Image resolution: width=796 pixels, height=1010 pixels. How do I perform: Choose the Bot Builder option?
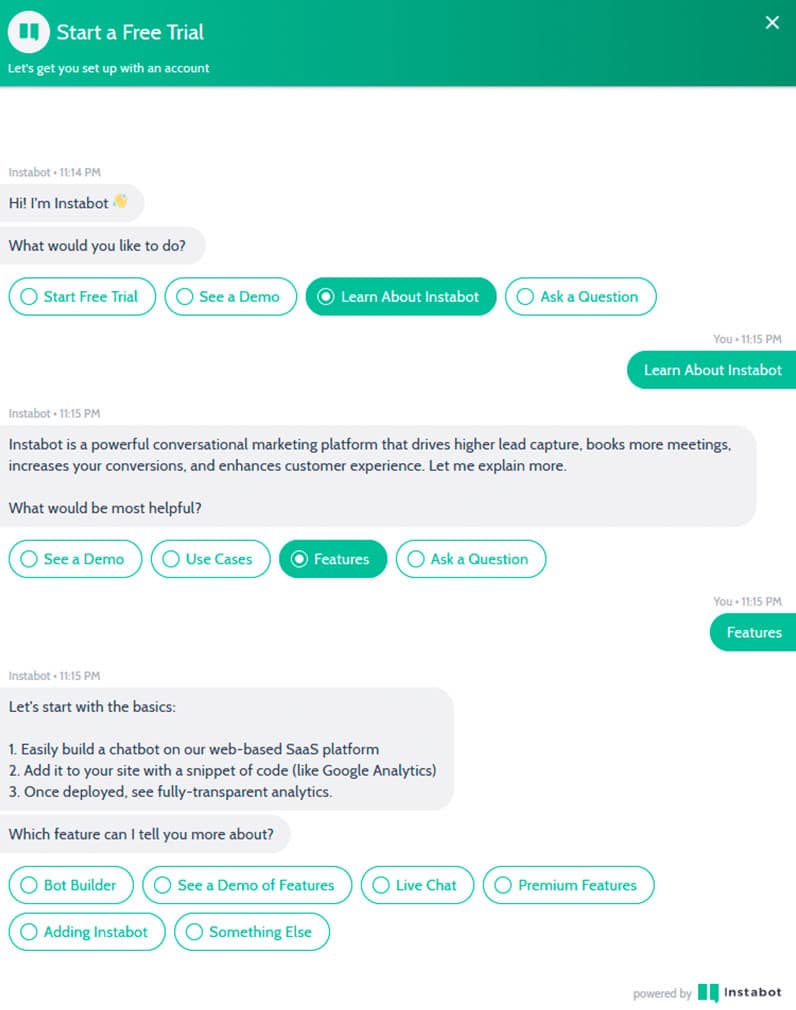(71, 885)
